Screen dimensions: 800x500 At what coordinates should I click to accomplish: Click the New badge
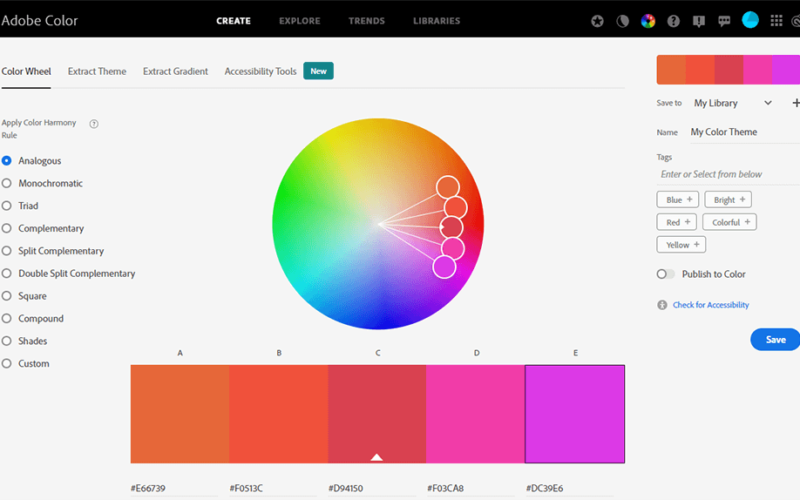click(x=318, y=71)
